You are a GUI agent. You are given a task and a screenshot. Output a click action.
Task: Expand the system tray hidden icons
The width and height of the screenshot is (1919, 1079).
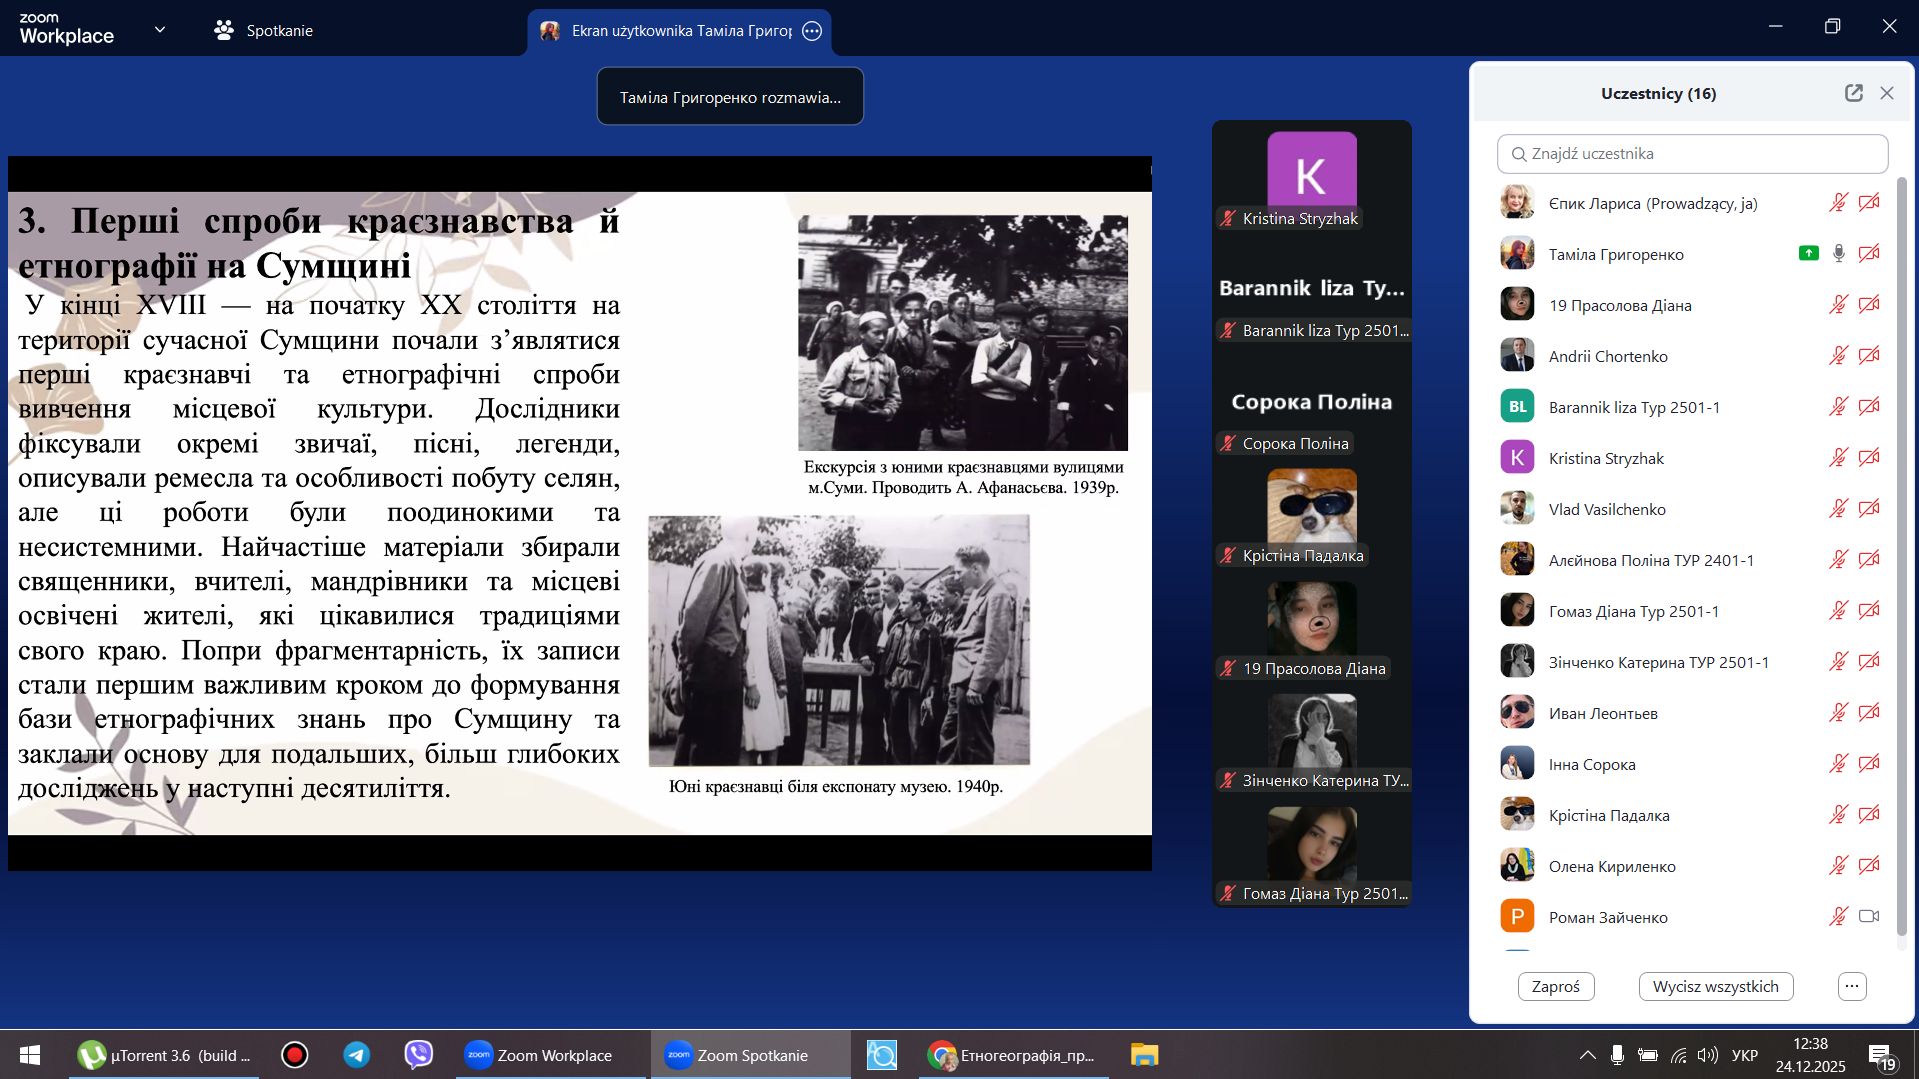point(1587,1055)
